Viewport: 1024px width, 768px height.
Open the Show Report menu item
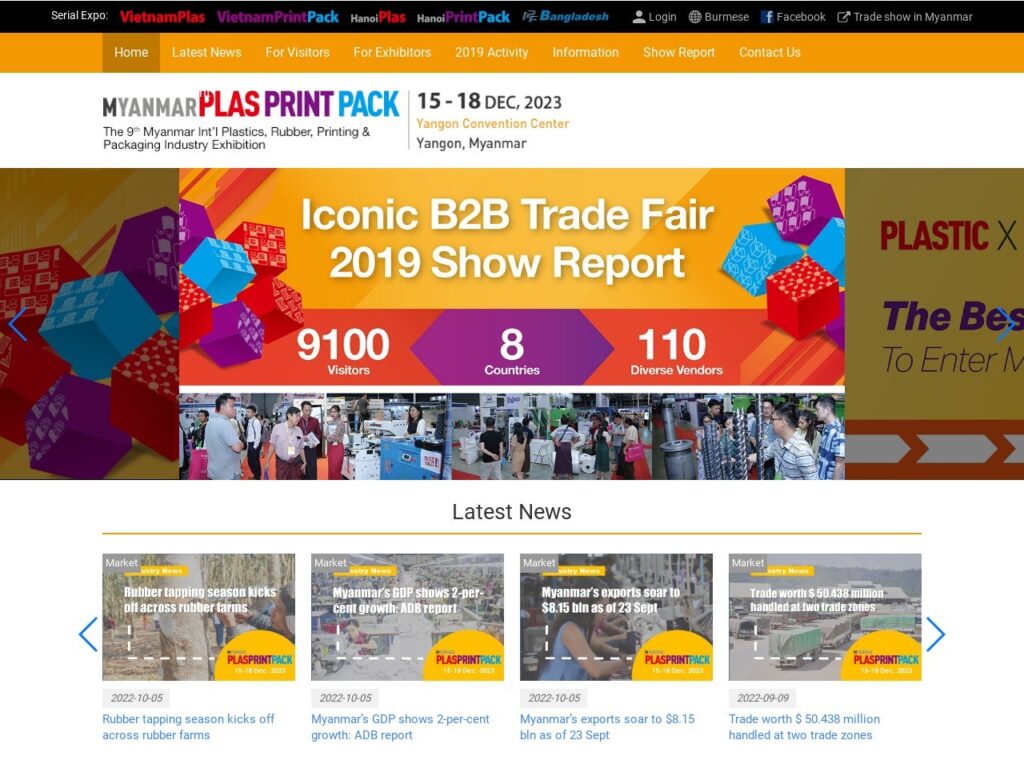pos(679,52)
